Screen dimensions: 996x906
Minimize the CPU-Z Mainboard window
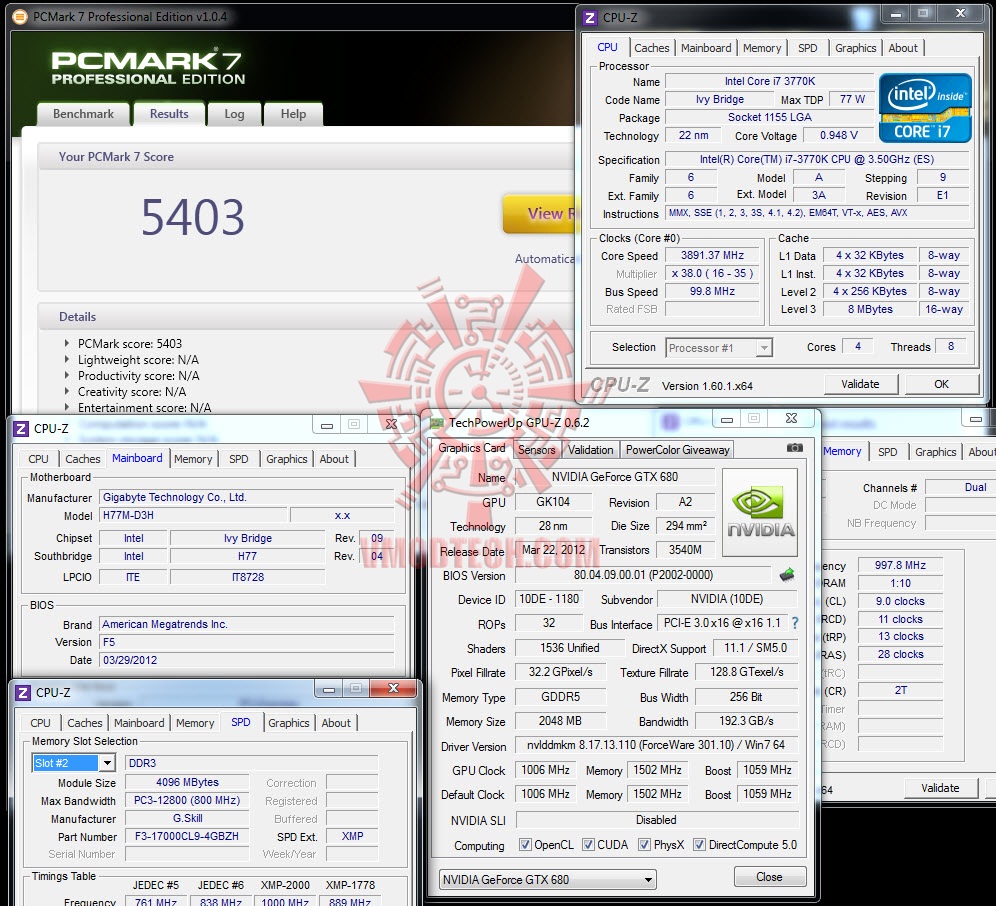(x=326, y=426)
